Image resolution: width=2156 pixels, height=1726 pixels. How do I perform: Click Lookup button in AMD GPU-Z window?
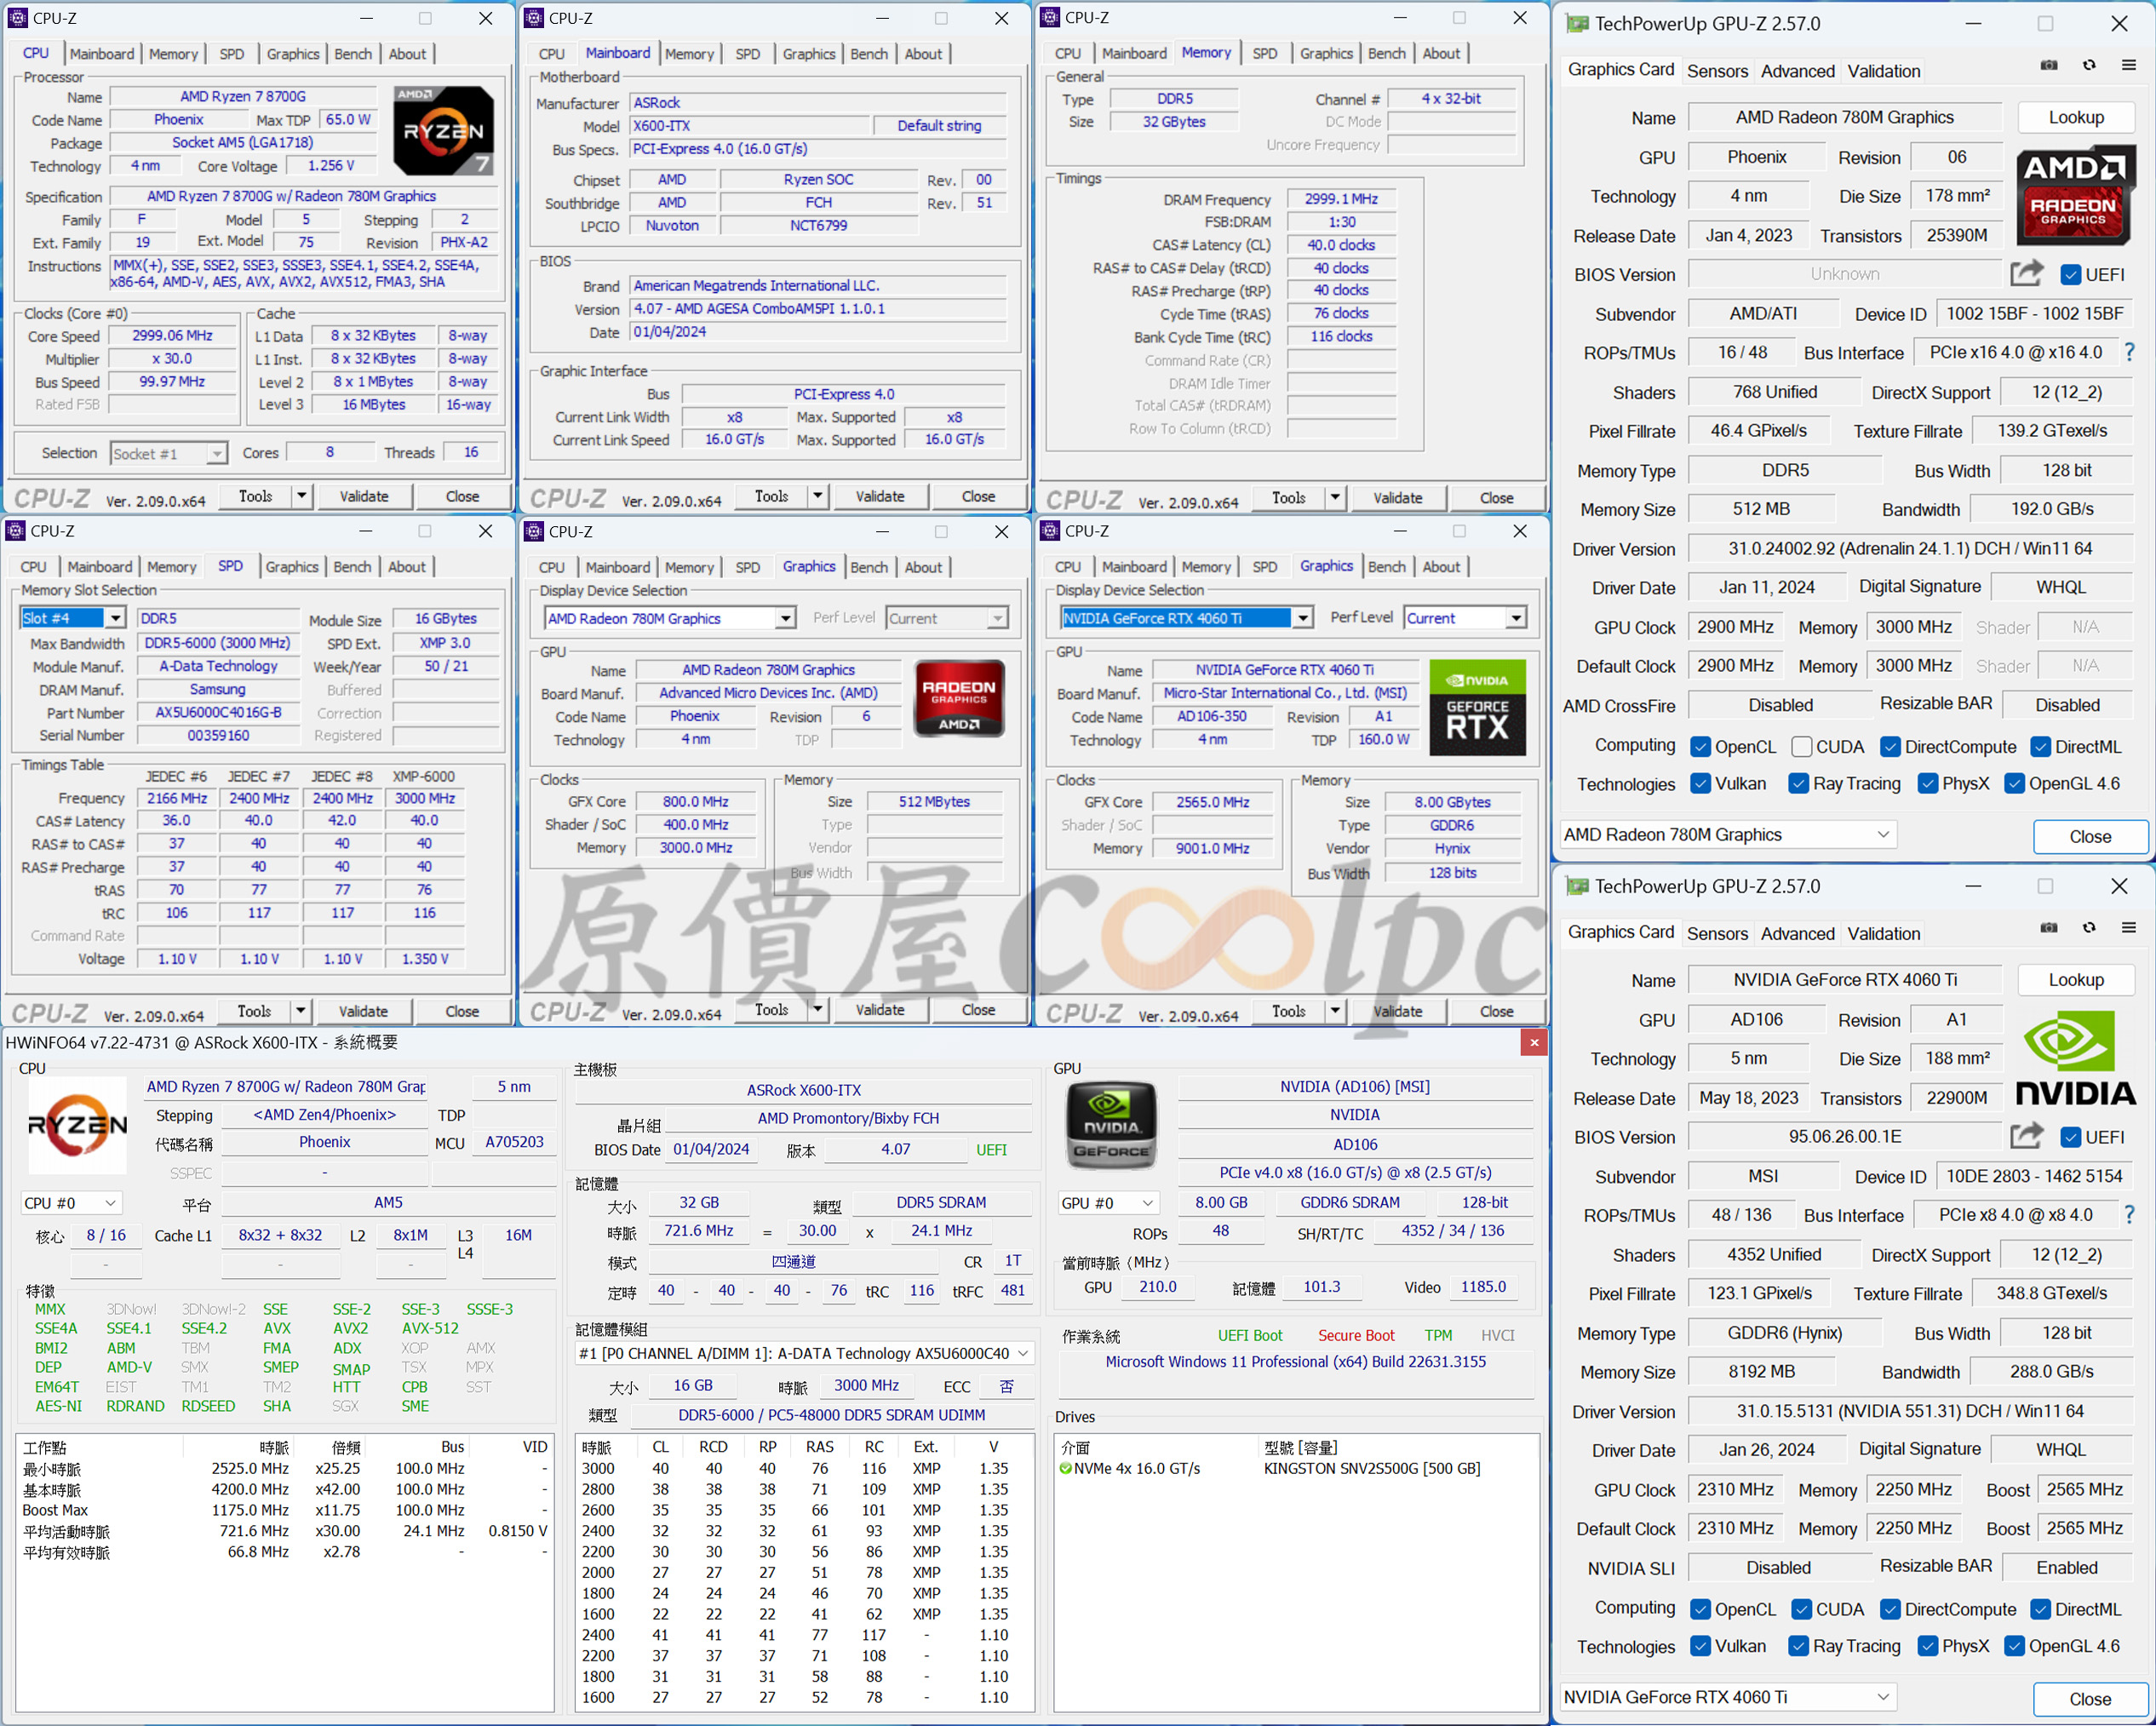point(2075,117)
